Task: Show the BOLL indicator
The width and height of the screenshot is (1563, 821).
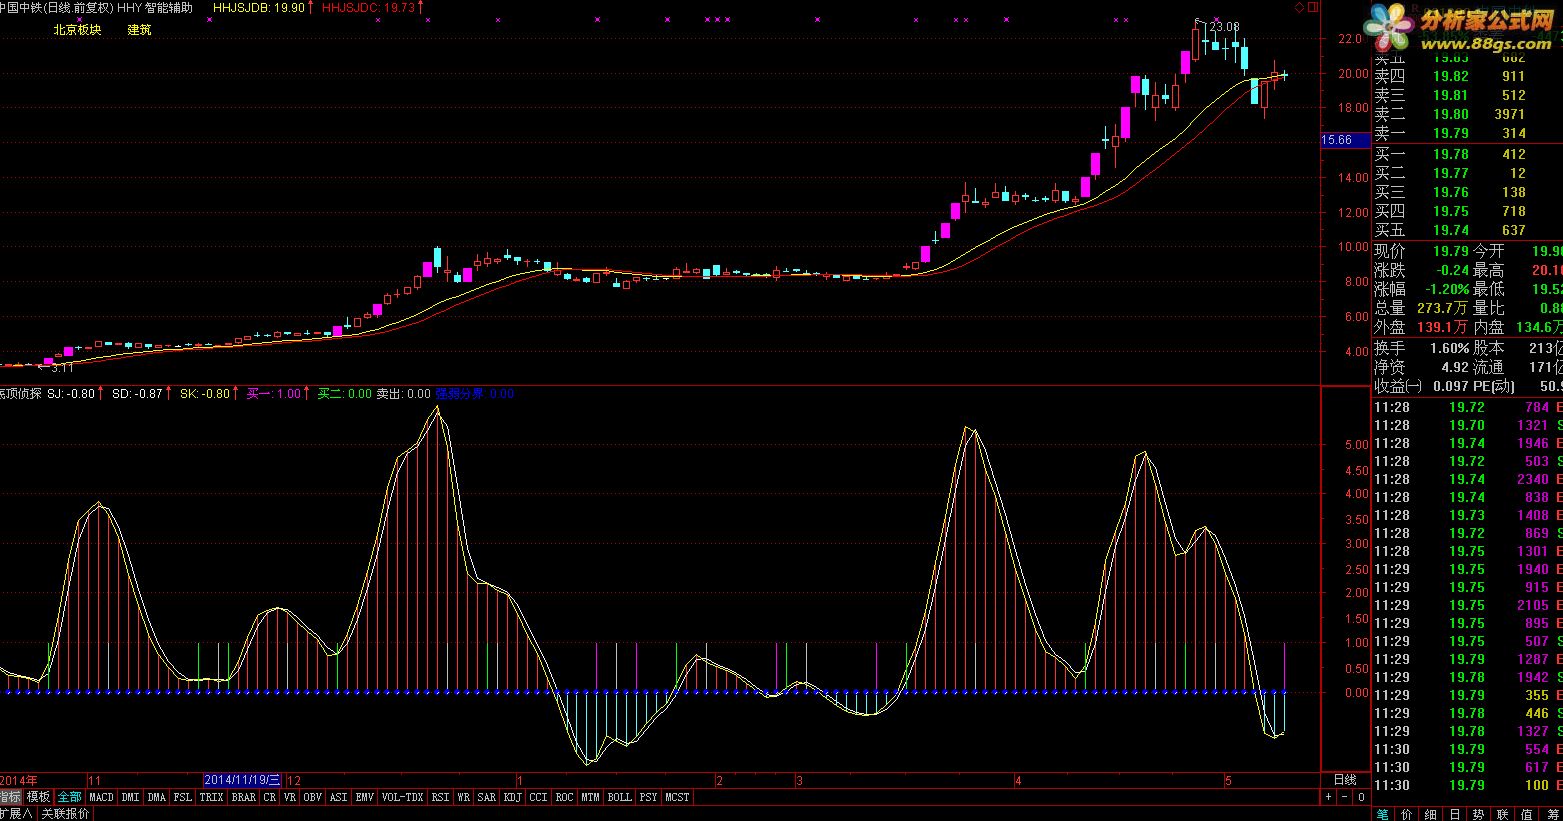Action: click(x=620, y=797)
